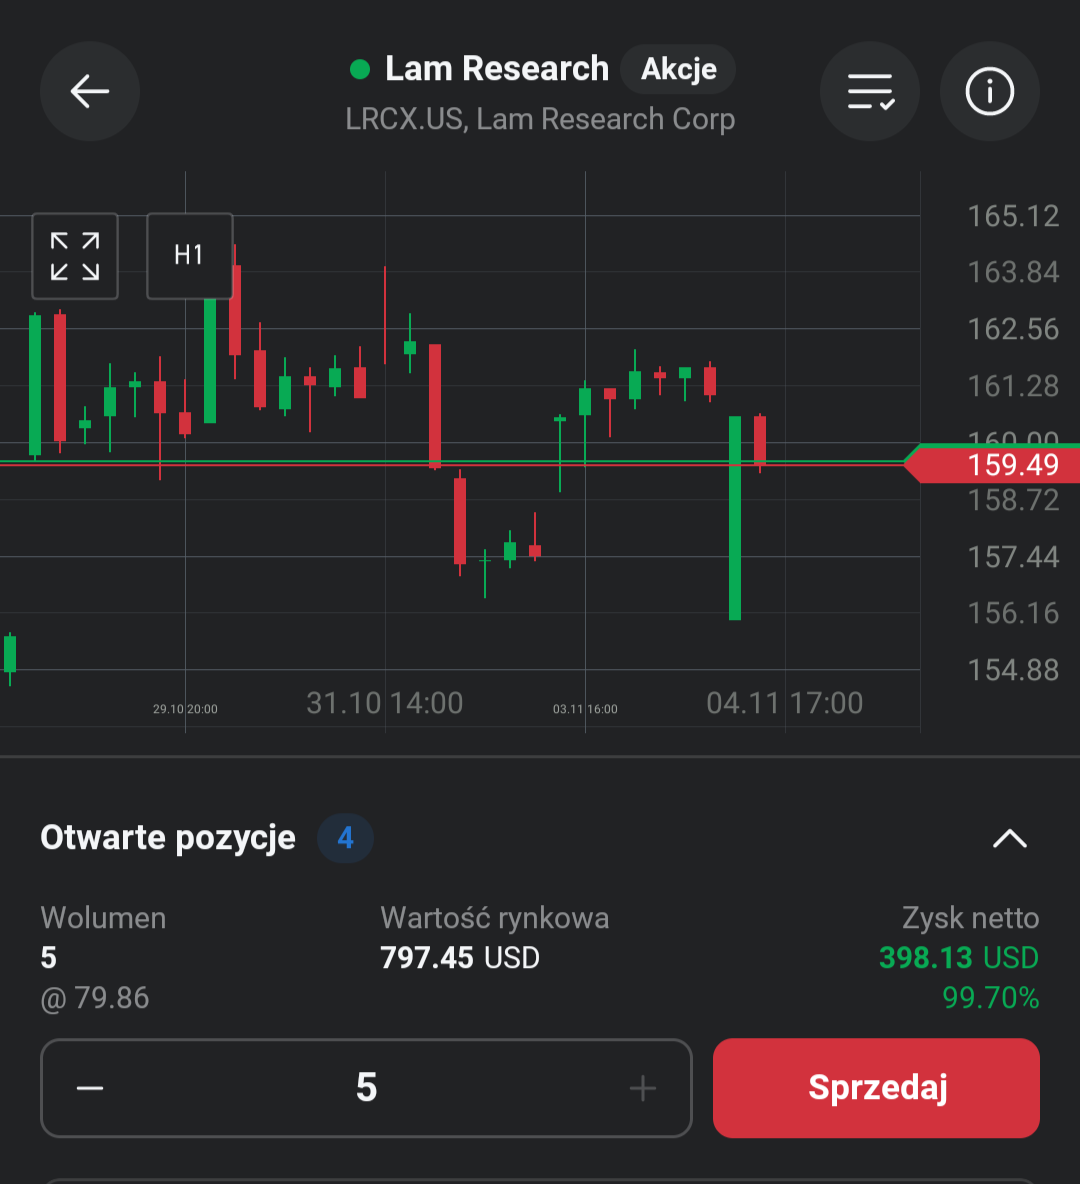This screenshot has width=1080, height=1184.
Task: Open the orders list icon
Action: tap(870, 92)
